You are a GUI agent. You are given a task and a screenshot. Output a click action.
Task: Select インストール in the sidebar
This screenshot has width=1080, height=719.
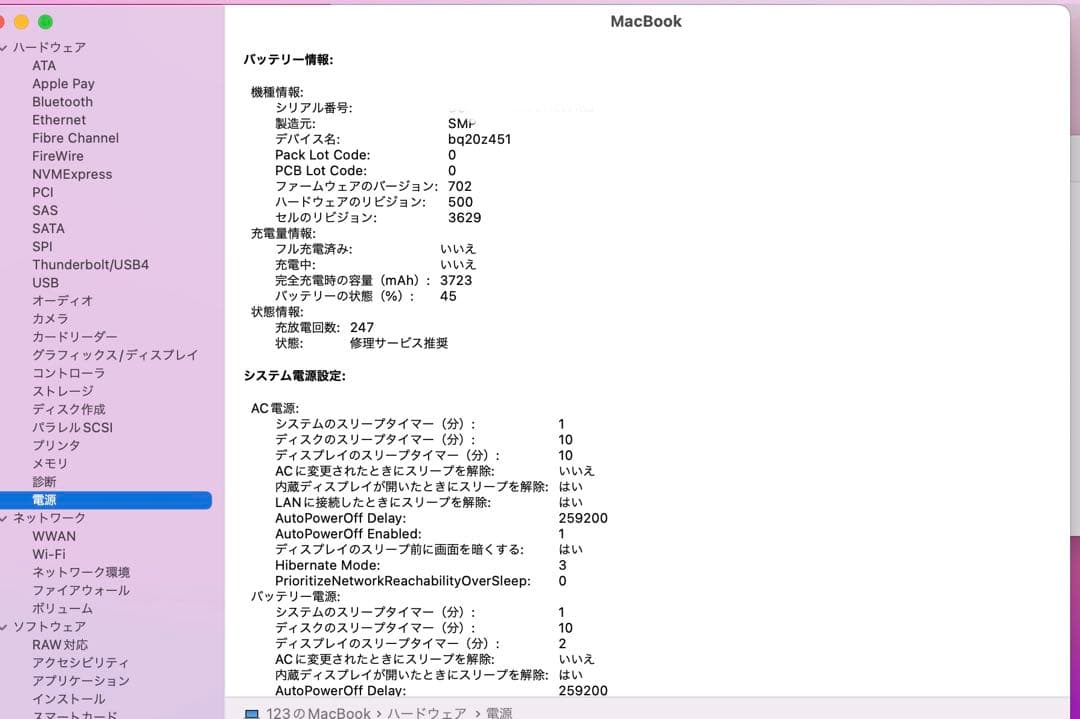coord(68,698)
